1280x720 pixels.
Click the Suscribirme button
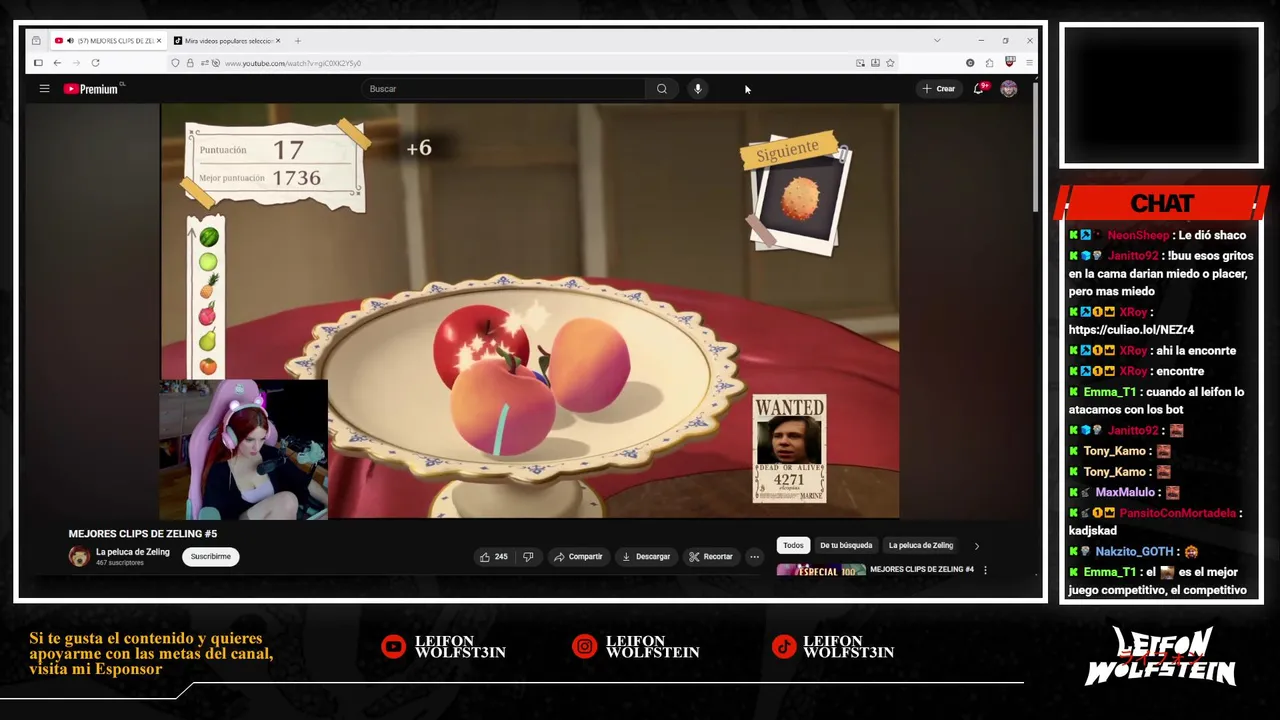[210, 557]
